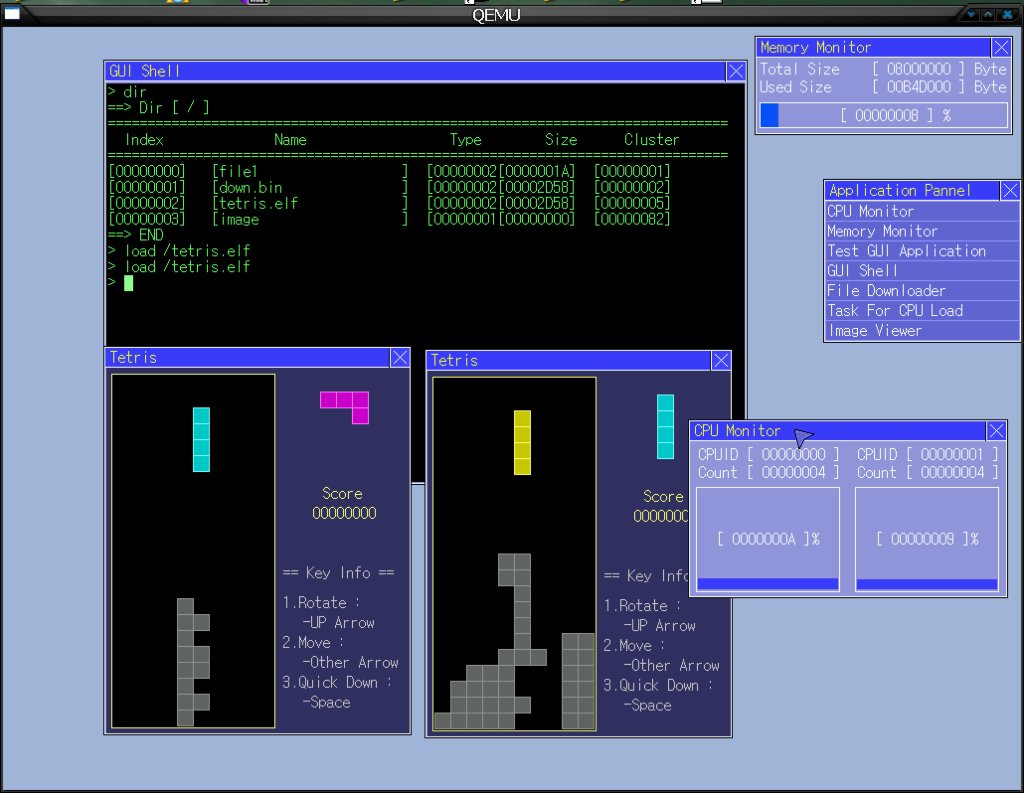Click the magenta next-piece preview in left Tetris
Screen dimensions: 1024x793
(x=345, y=407)
